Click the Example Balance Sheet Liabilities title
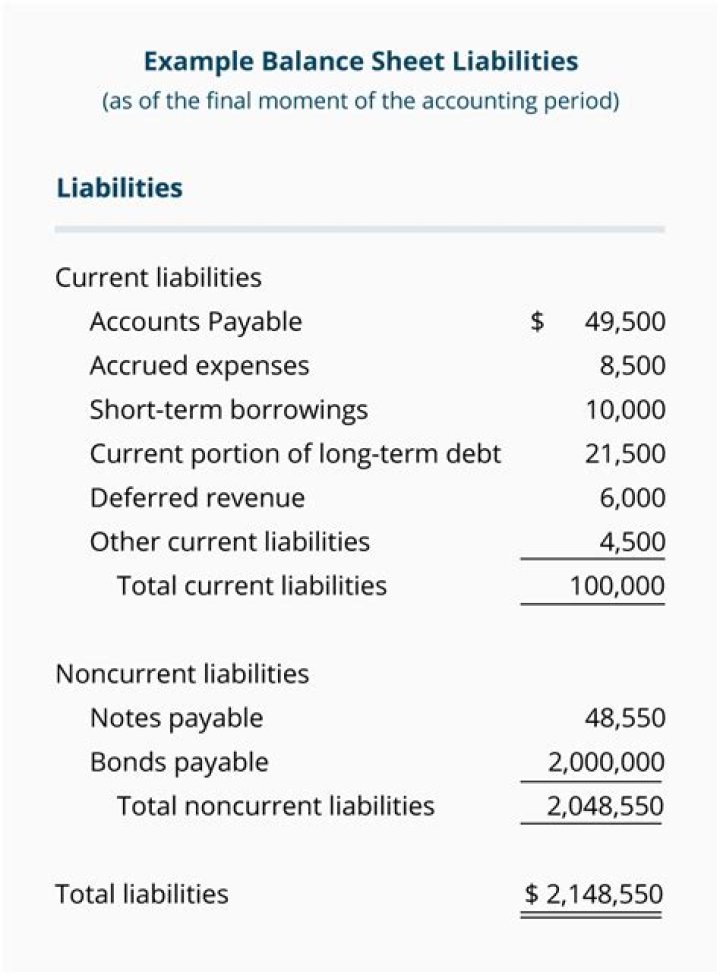Viewport: 720px width, 975px height. point(361,62)
